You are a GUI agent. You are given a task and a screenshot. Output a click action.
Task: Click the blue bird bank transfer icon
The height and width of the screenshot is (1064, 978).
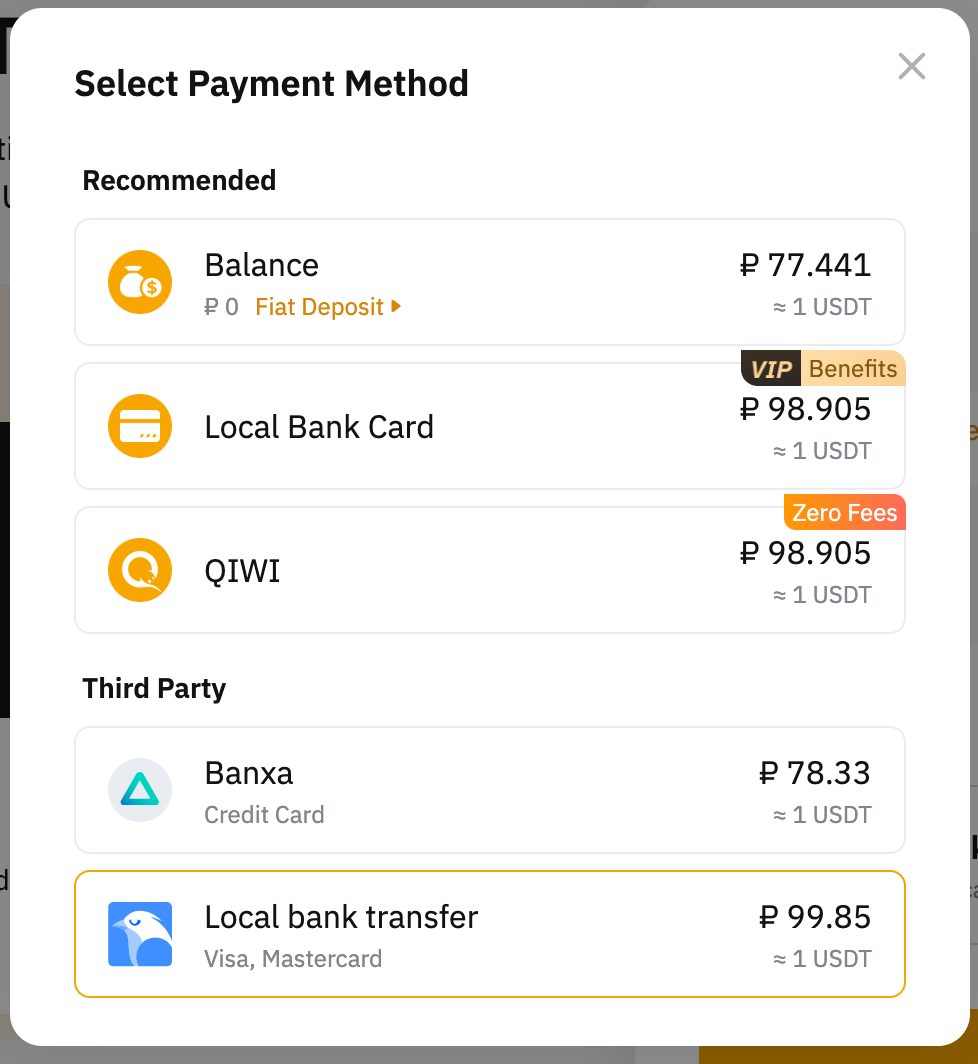140,934
